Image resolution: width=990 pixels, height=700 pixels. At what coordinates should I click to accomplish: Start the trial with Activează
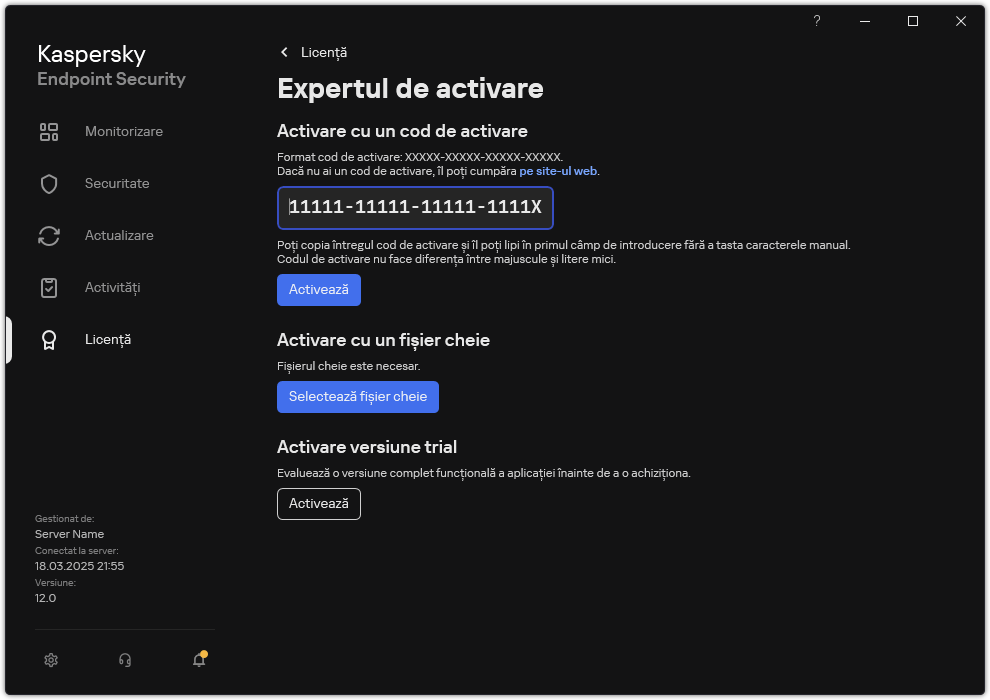tap(318, 504)
